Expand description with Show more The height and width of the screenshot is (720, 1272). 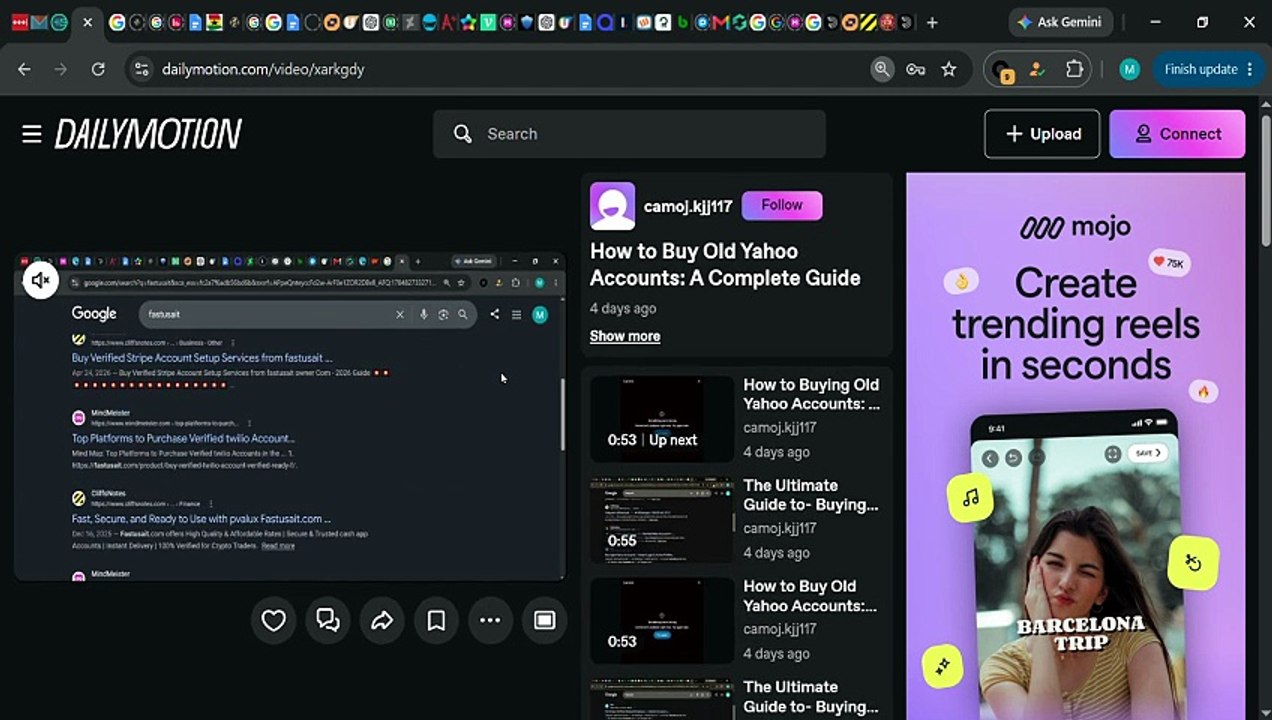pos(625,336)
